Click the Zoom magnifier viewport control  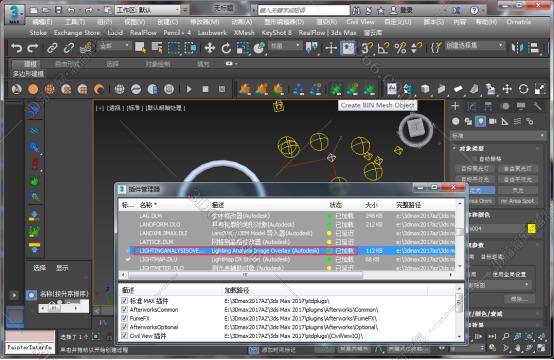(x=506, y=336)
